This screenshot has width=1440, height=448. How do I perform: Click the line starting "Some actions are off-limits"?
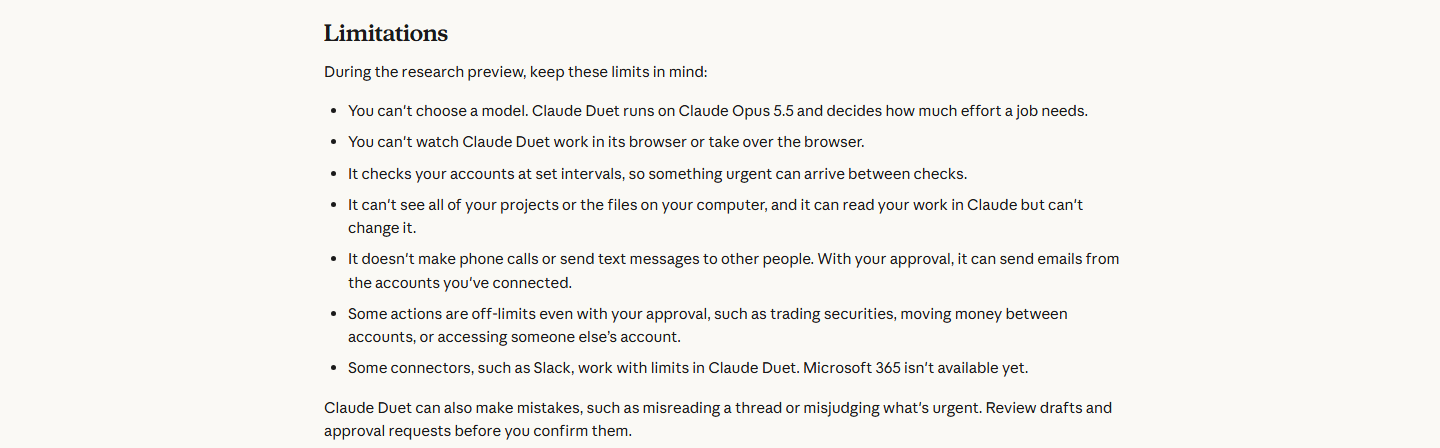coord(707,313)
